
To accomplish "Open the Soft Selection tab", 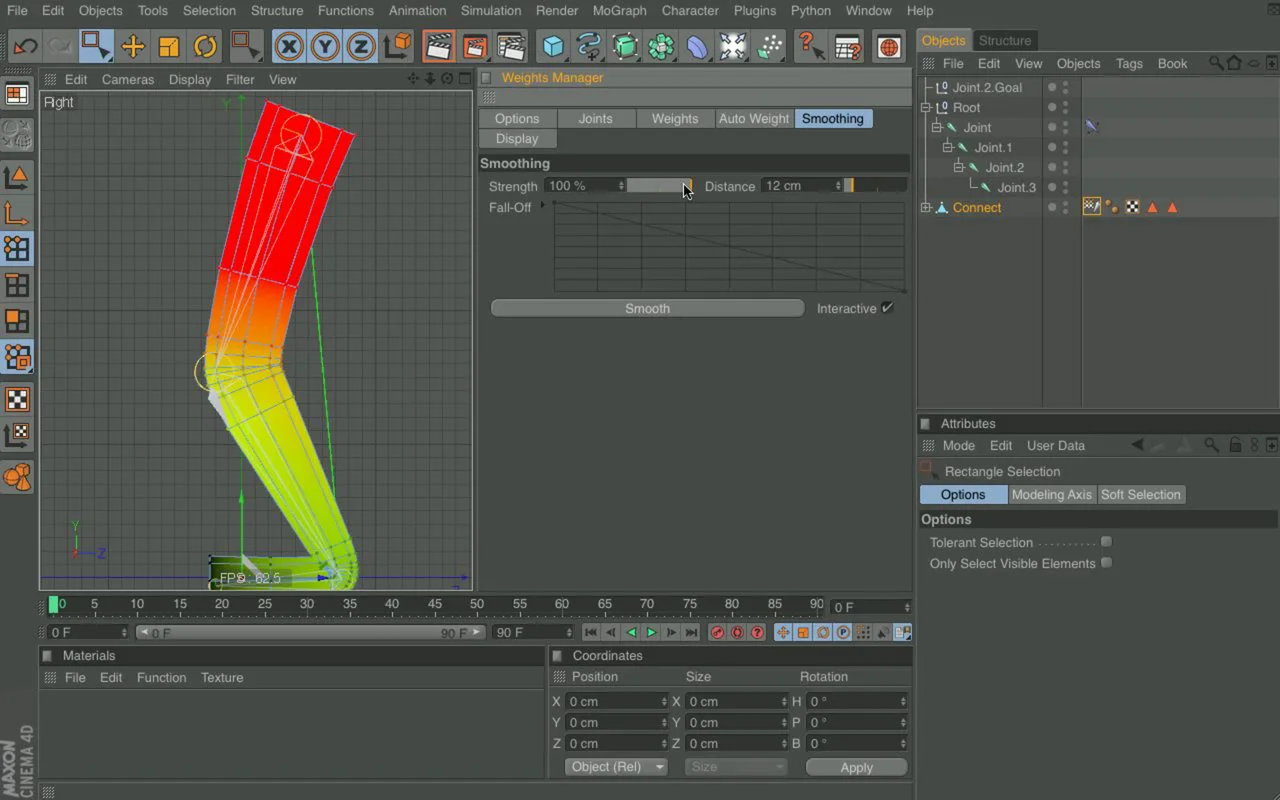I will tap(1140, 494).
